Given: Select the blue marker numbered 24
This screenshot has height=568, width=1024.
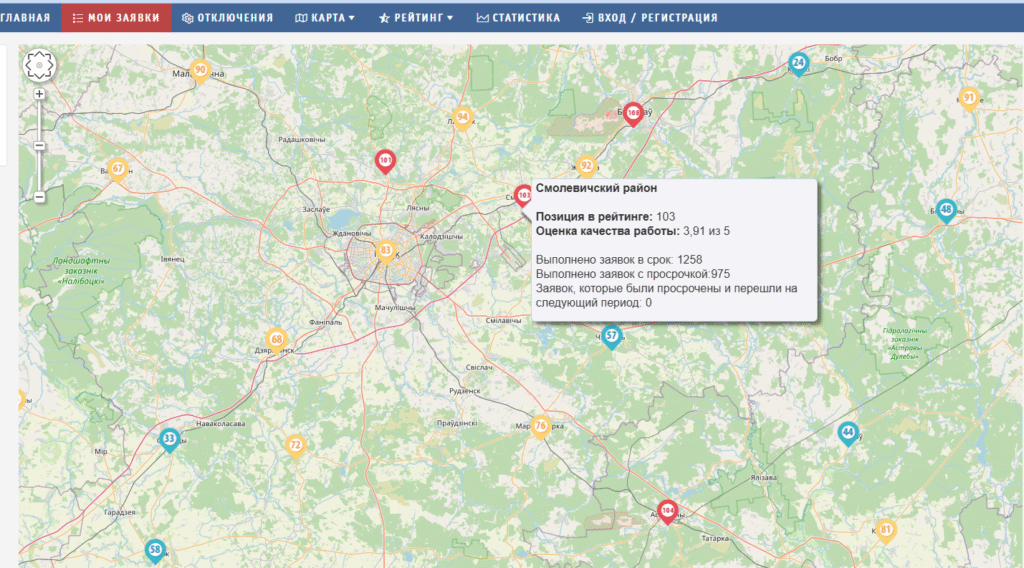Looking at the screenshot, I should (x=798, y=64).
